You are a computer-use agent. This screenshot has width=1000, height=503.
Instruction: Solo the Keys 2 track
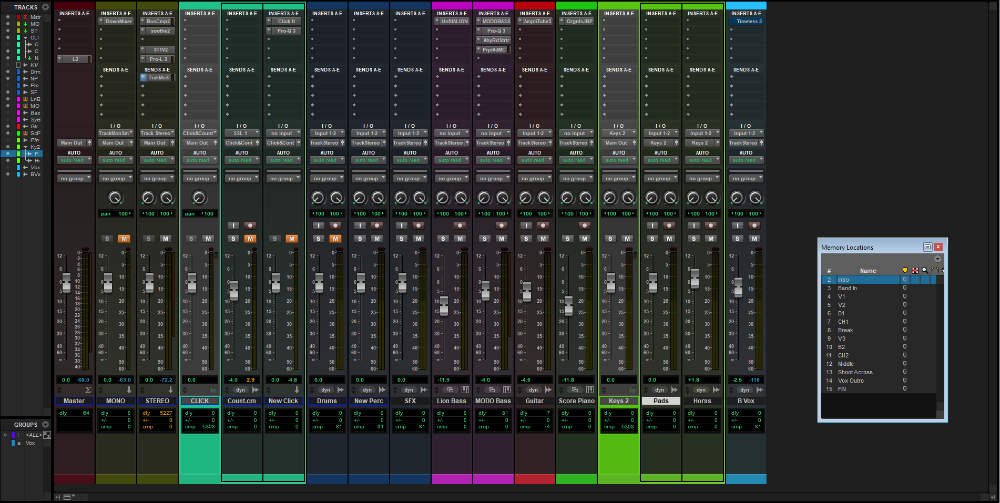tap(610, 238)
